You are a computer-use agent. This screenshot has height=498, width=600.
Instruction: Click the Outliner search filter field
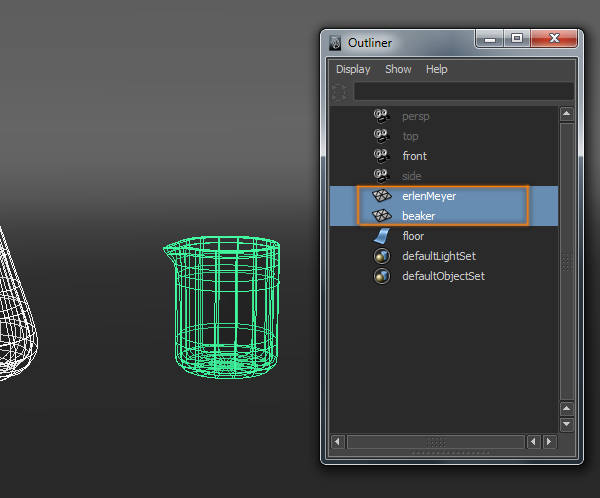(463, 91)
